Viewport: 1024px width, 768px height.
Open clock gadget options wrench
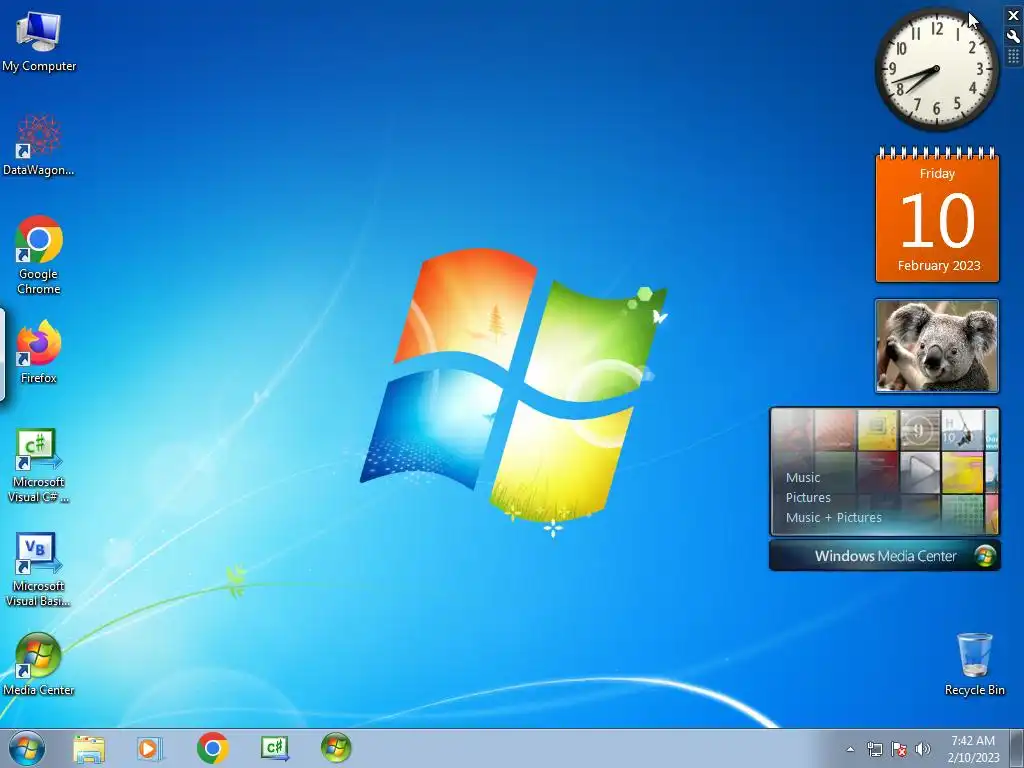pyautogui.click(x=1014, y=37)
